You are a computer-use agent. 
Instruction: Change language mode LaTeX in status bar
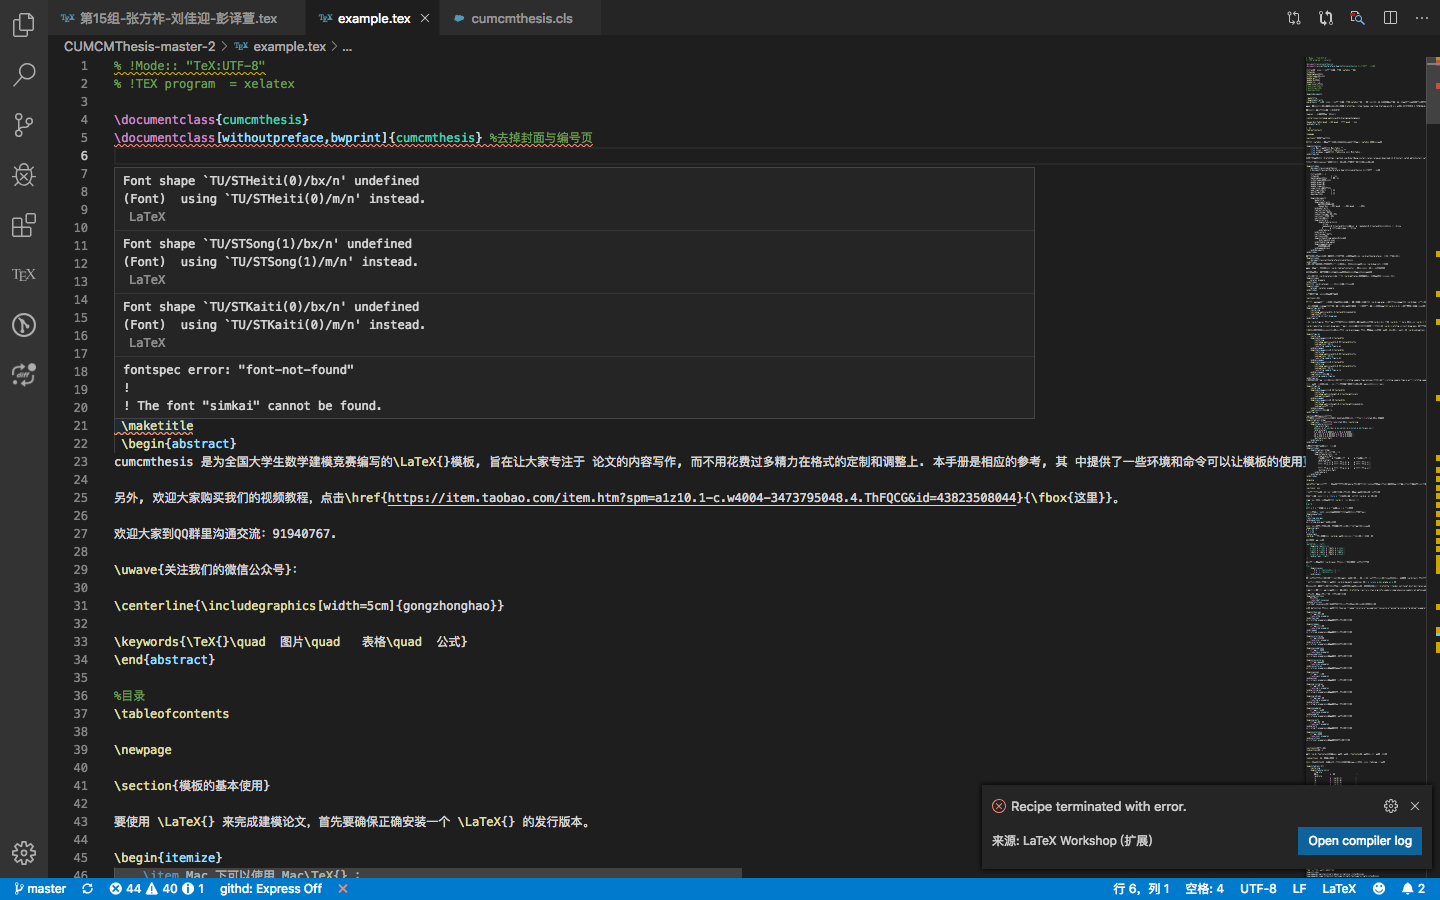1339,889
